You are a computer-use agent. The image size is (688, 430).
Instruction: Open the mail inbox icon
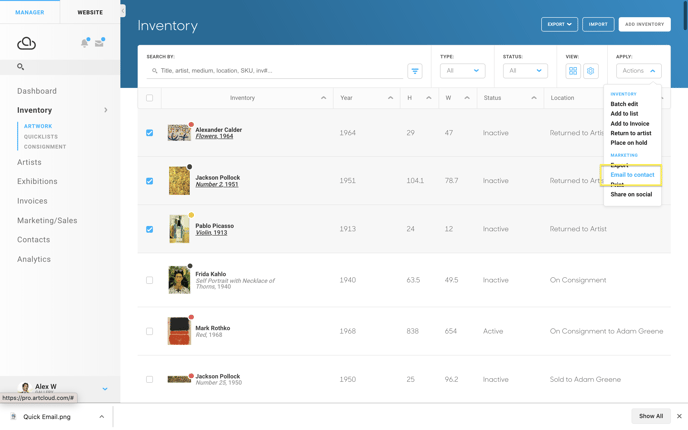(100, 43)
